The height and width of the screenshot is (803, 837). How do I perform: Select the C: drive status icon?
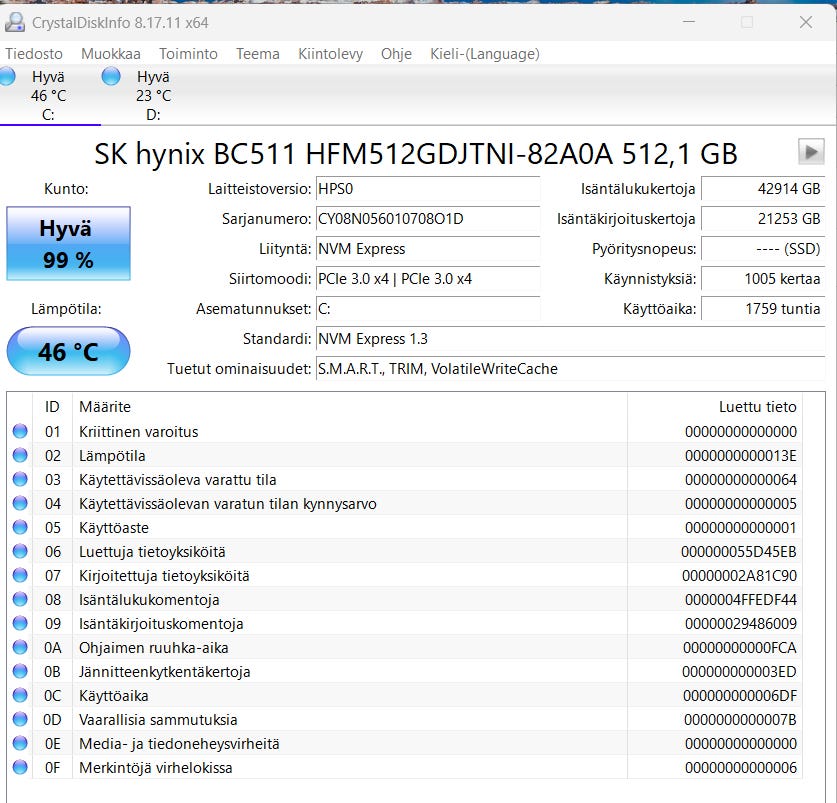tap(6, 77)
